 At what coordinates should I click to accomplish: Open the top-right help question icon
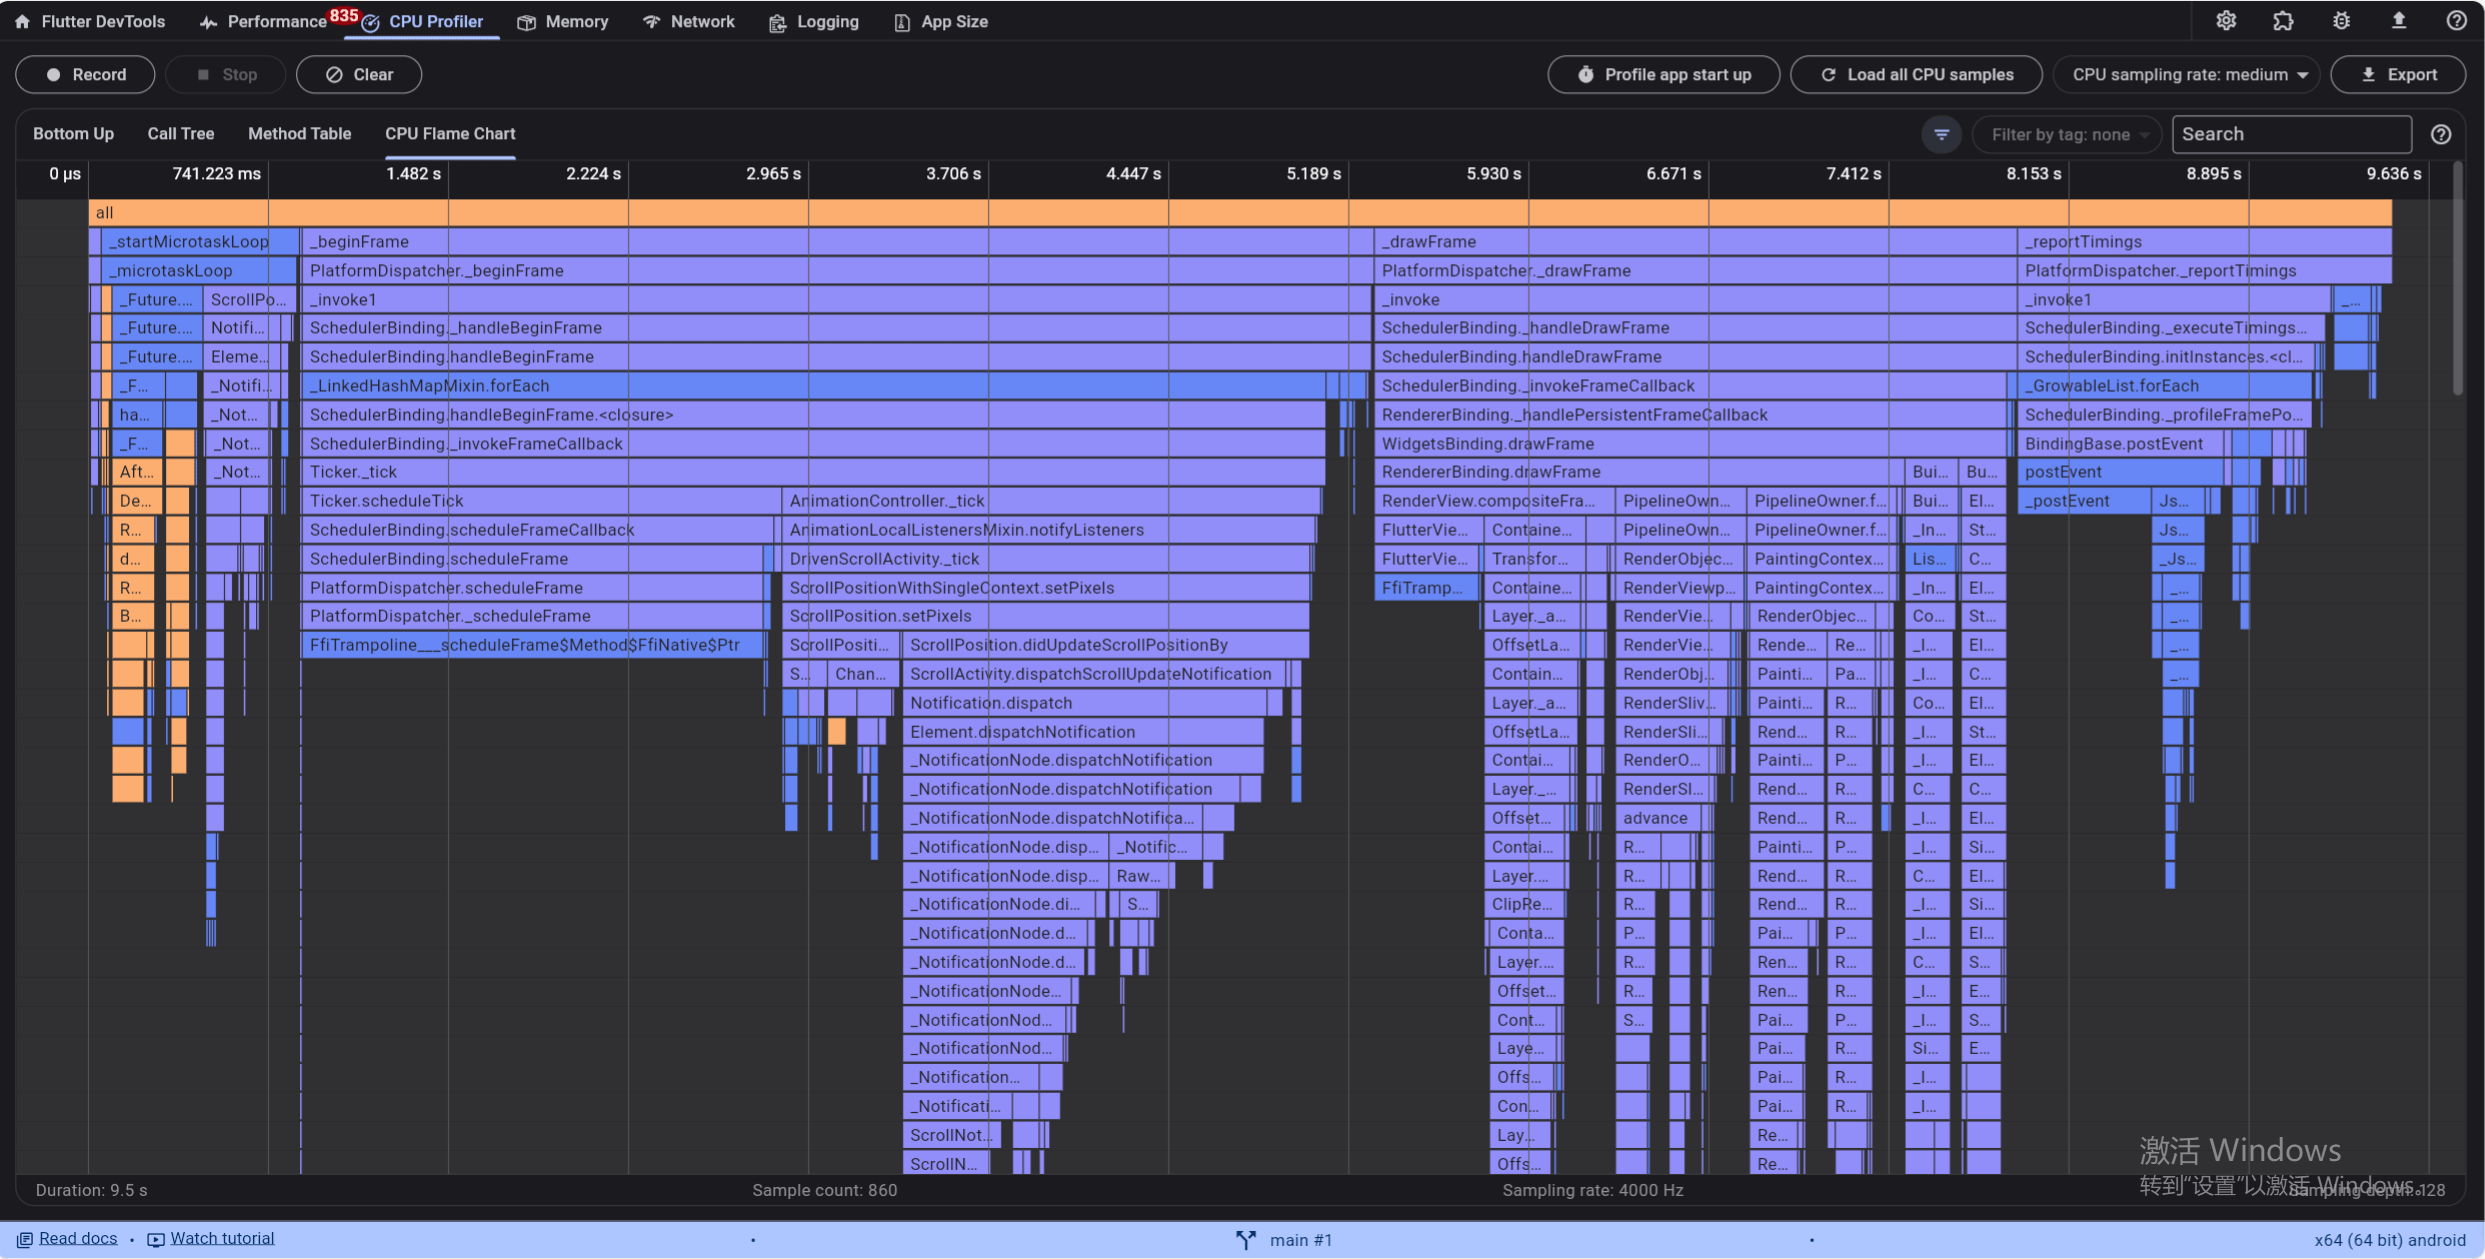tap(2456, 21)
